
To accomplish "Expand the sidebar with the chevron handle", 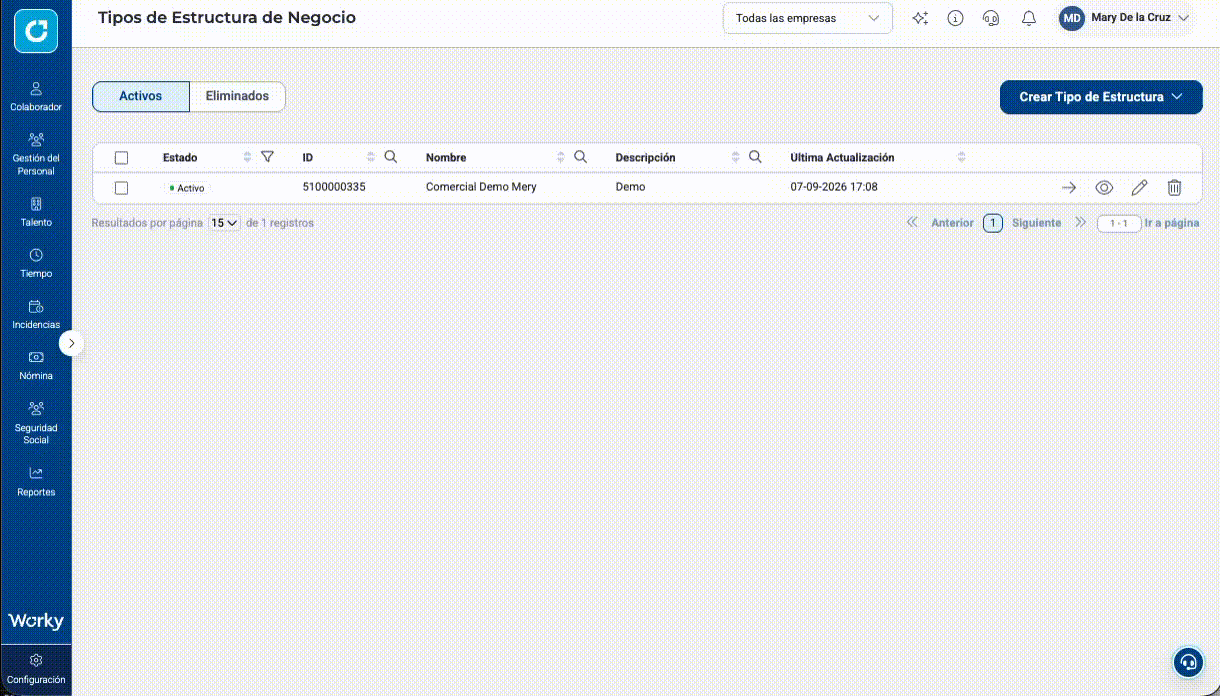I will point(71,343).
